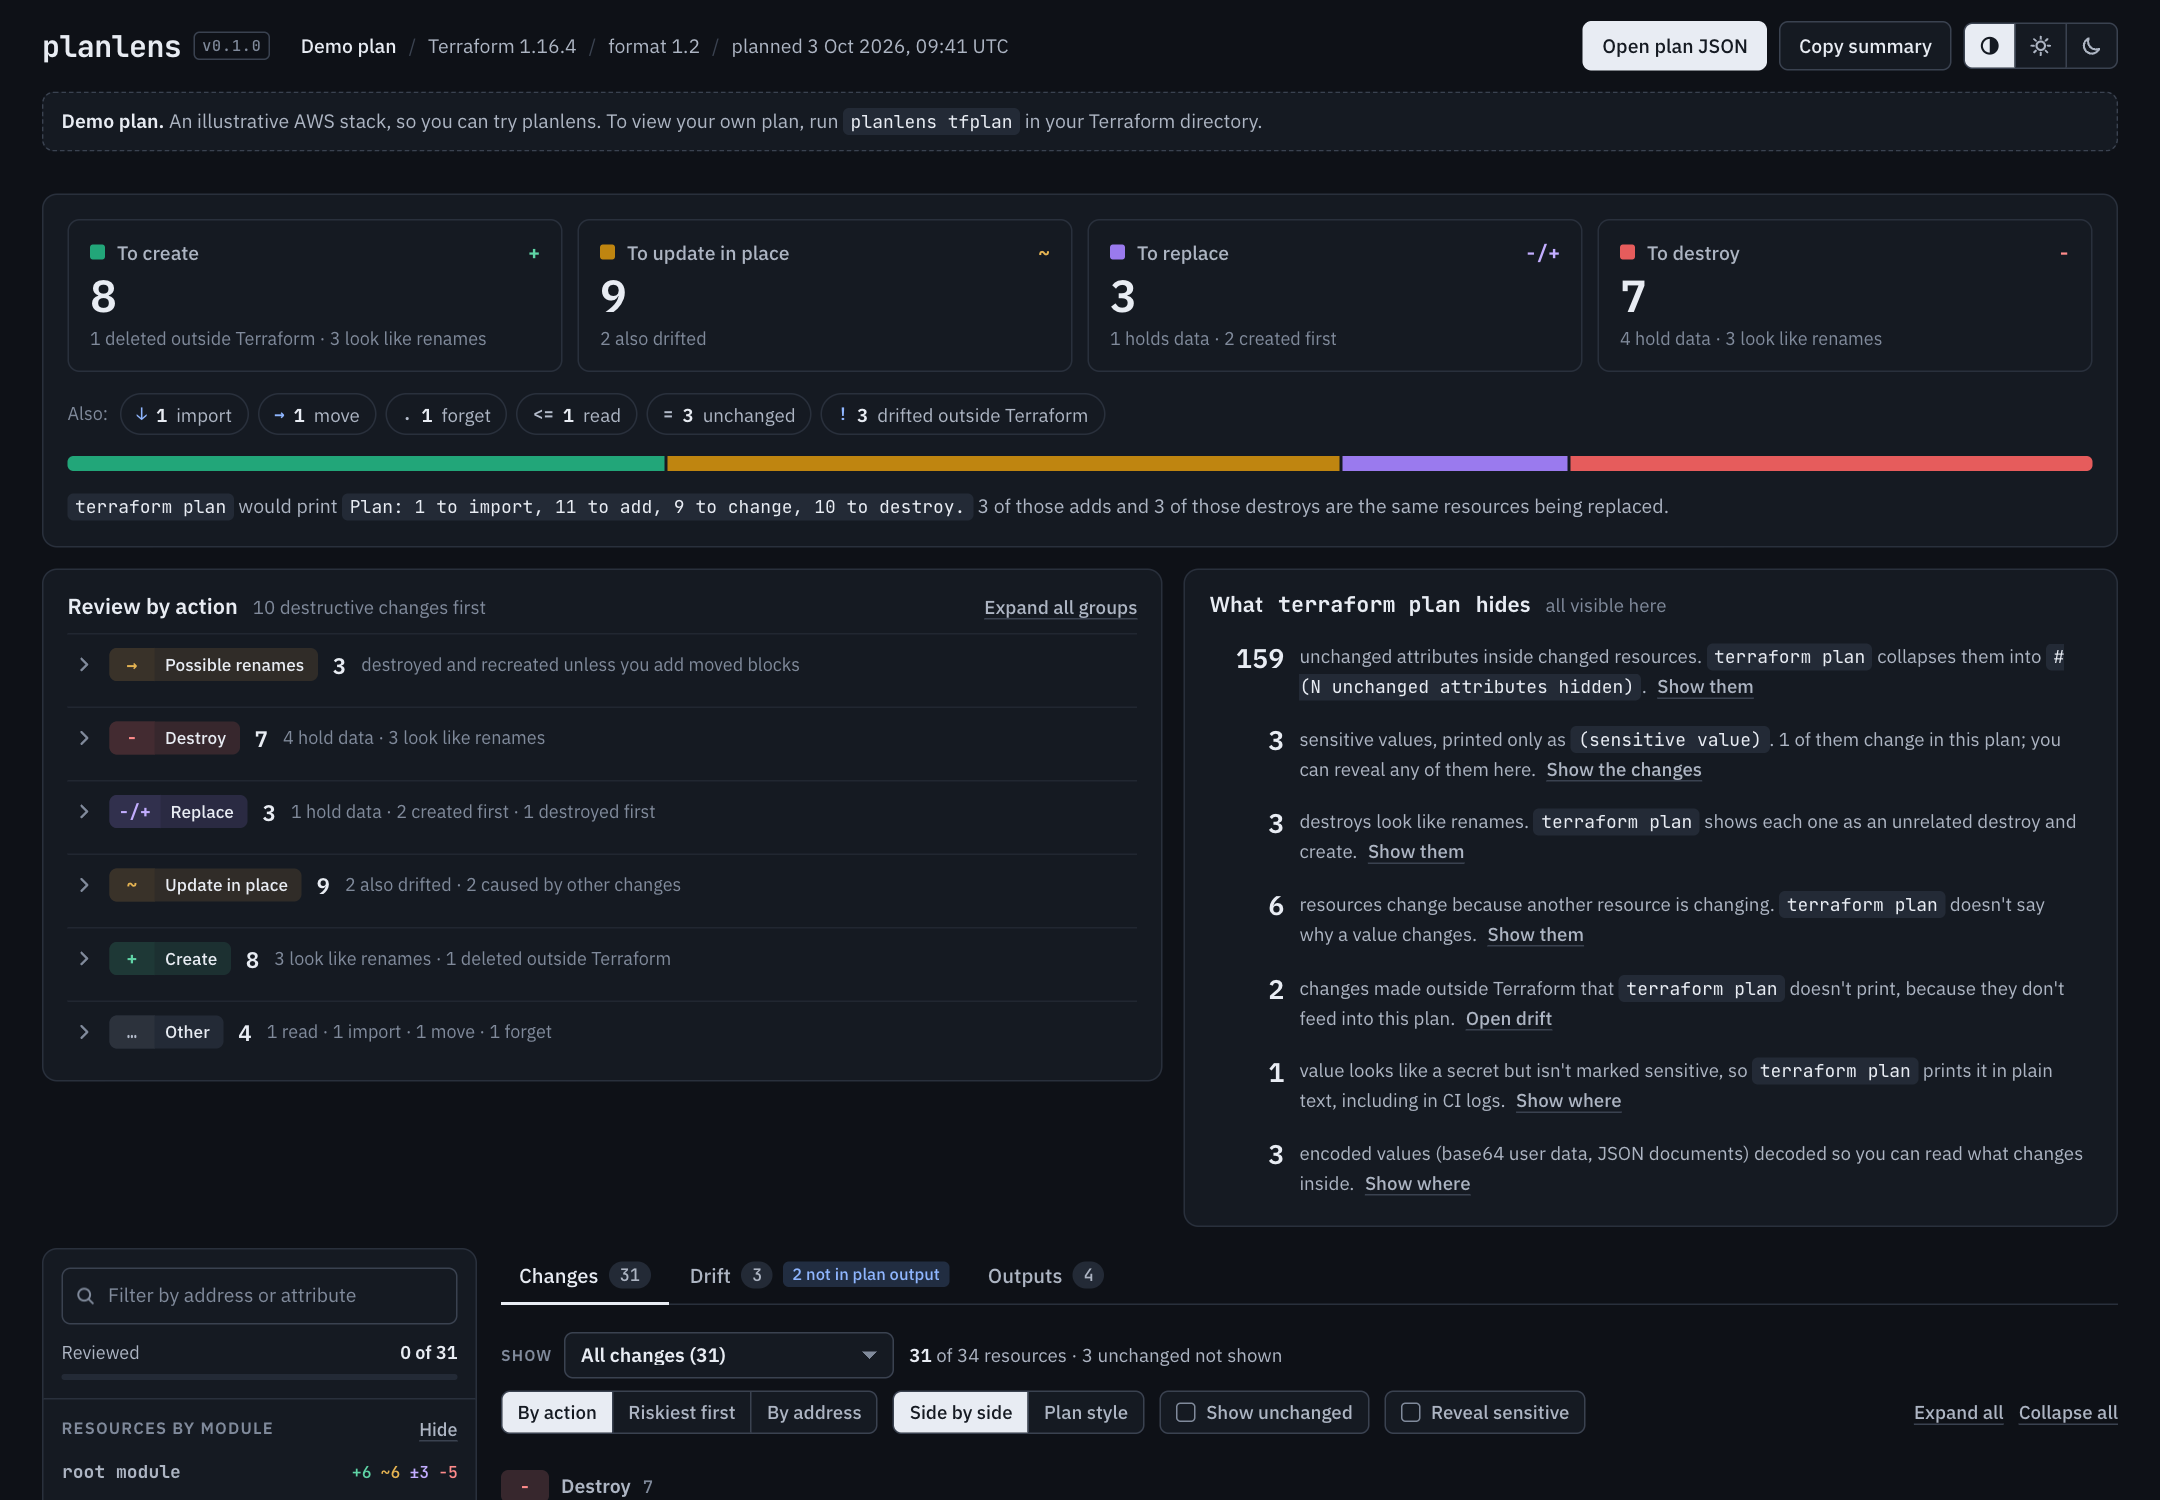Click the drifted outside Terraform chip
The width and height of the screenshot is (2160, 1500).
(x=962, y=415)
